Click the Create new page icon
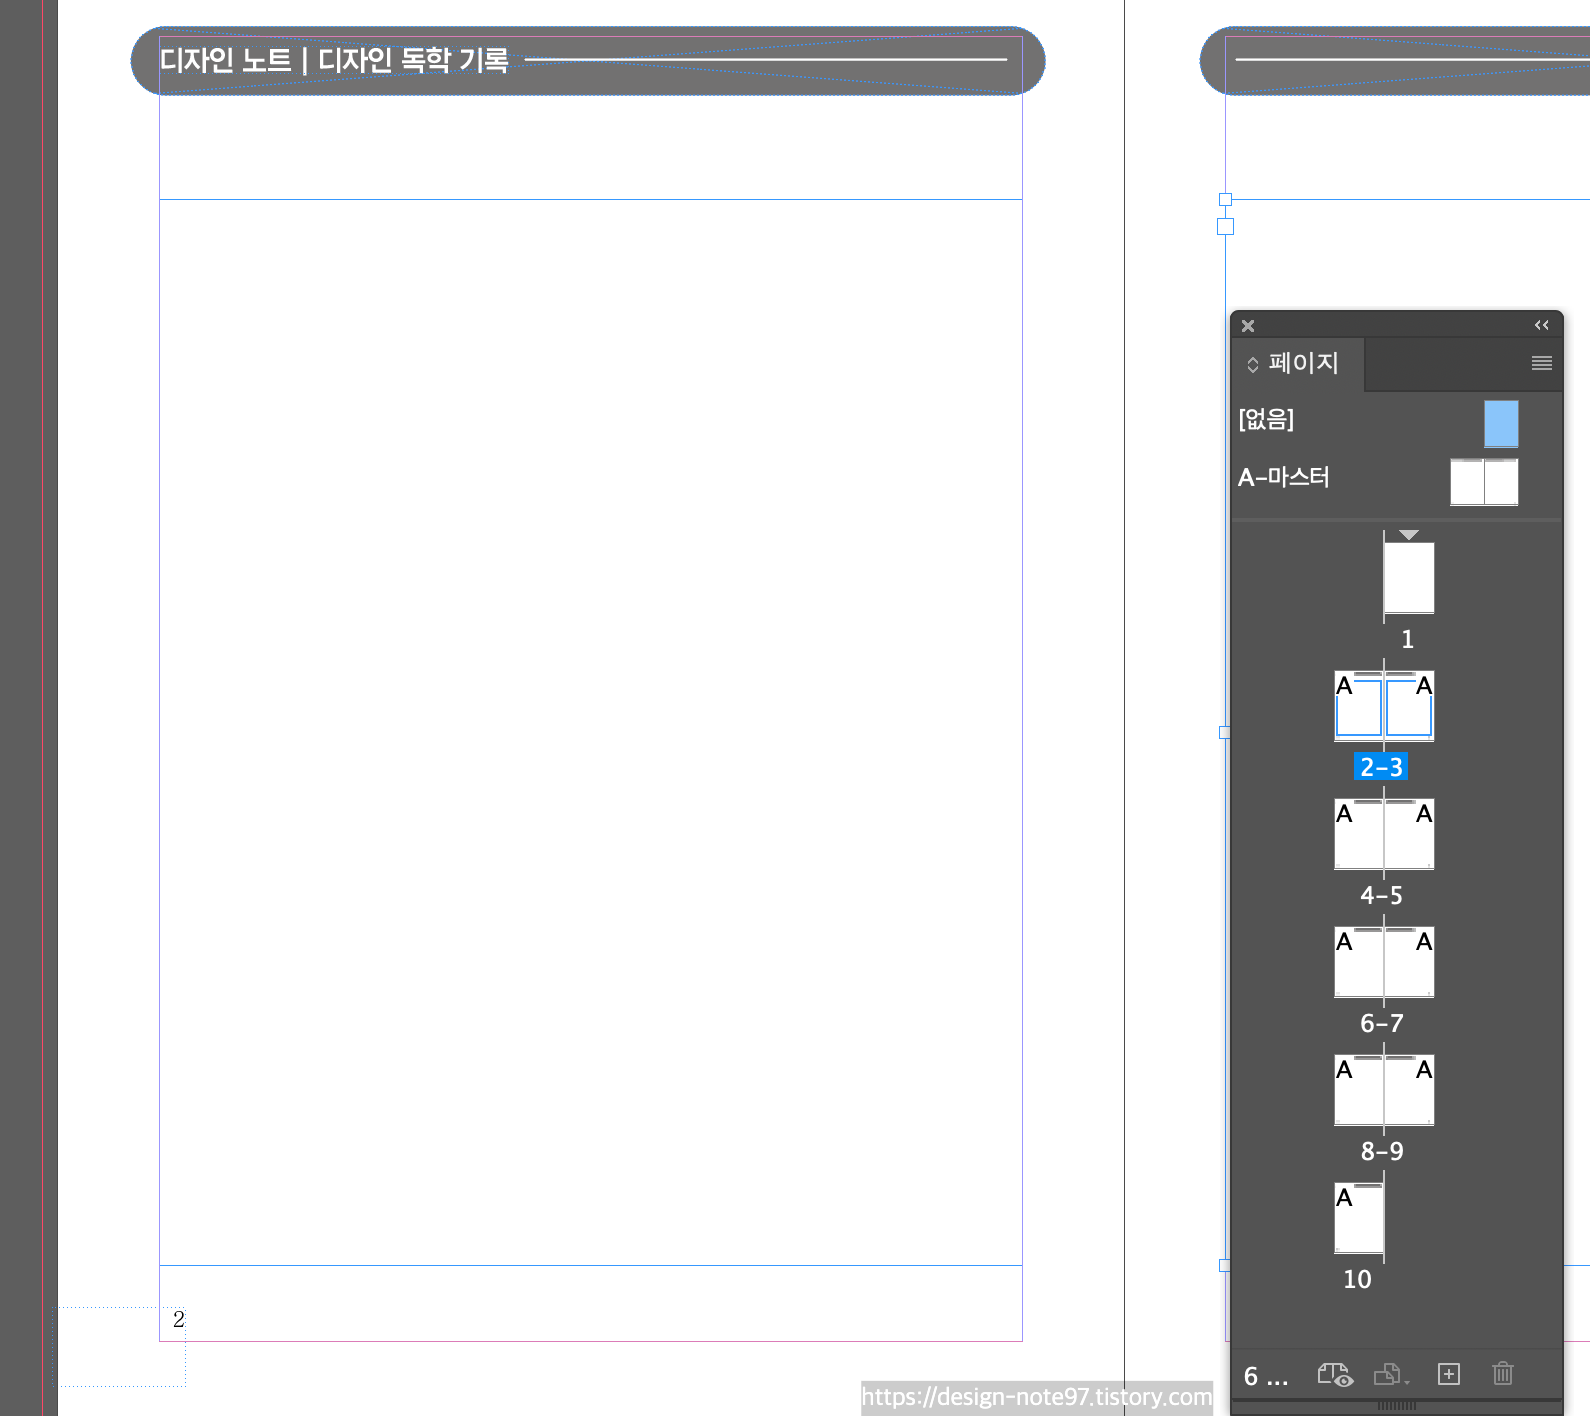This screenshot has height=1416, width=1590. point(1448,1374)
